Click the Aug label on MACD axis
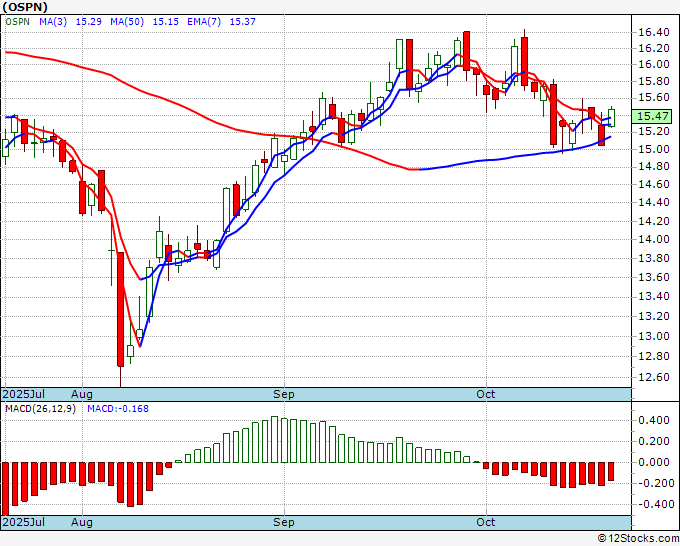 [82, 522]
